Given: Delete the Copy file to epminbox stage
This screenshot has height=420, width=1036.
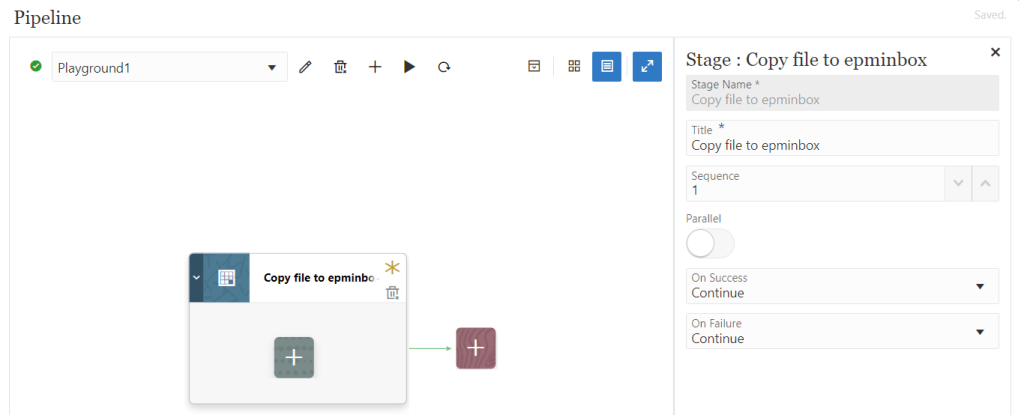Looking at the screenshot, I should [x=392, y=293].
